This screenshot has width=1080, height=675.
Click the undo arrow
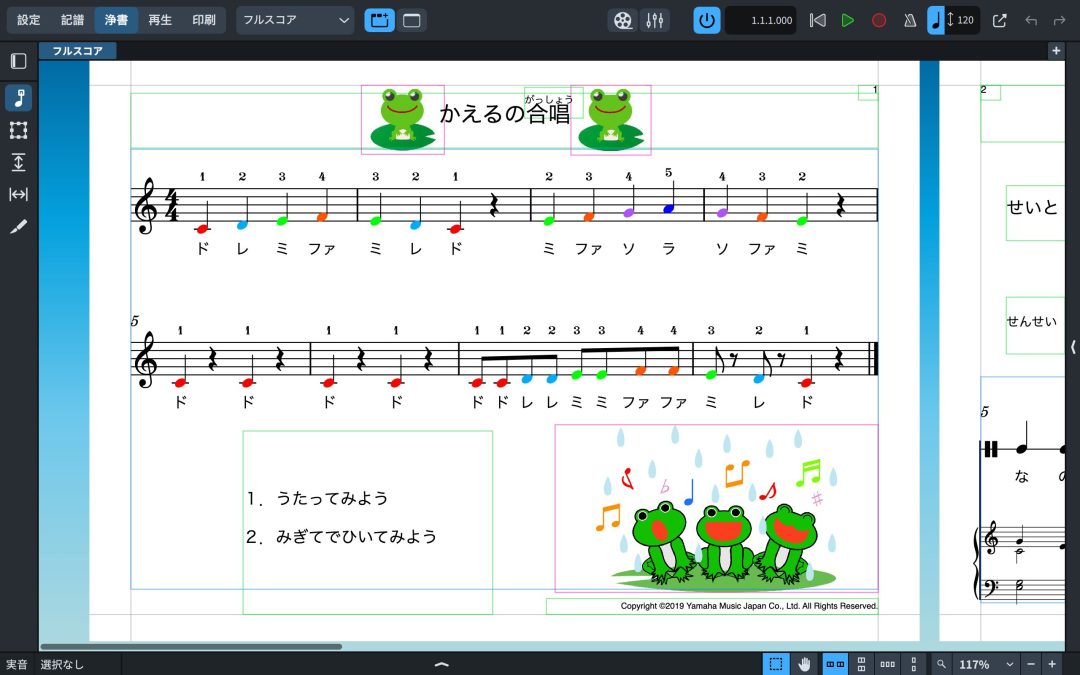1031,20
